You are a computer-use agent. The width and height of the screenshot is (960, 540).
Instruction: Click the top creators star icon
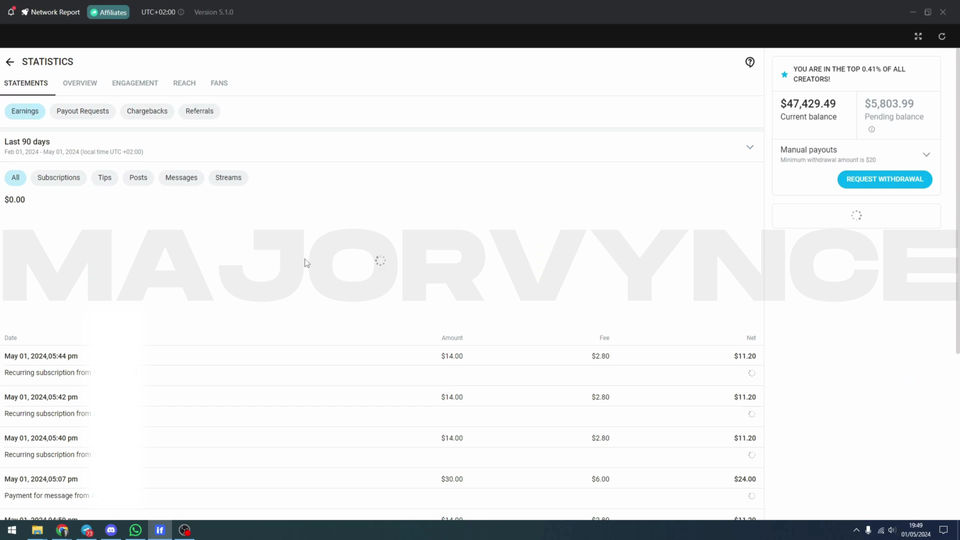click(784, 74)
